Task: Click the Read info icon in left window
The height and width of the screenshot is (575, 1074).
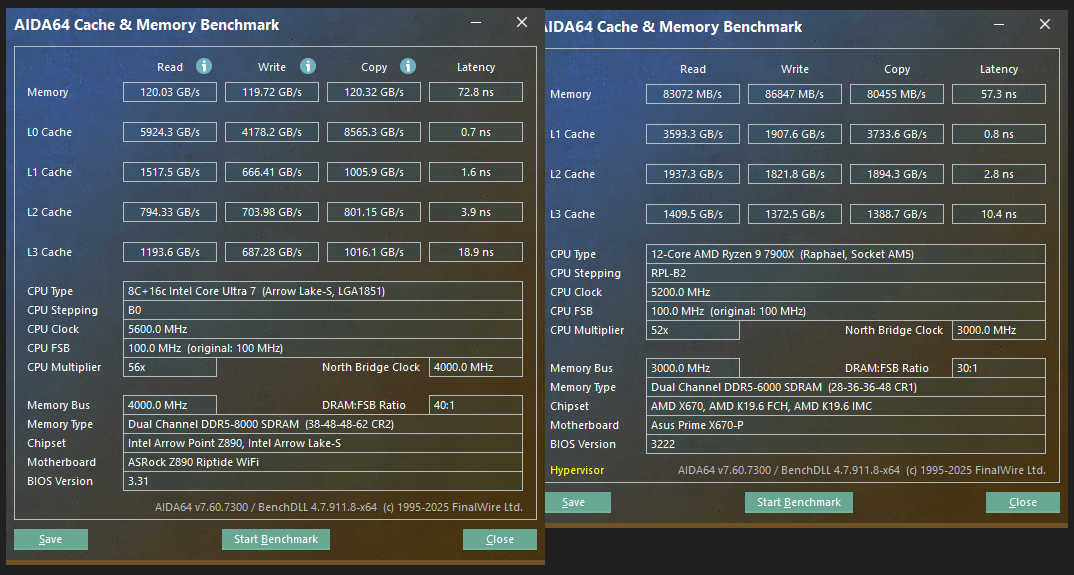Action: coord(204,66)
